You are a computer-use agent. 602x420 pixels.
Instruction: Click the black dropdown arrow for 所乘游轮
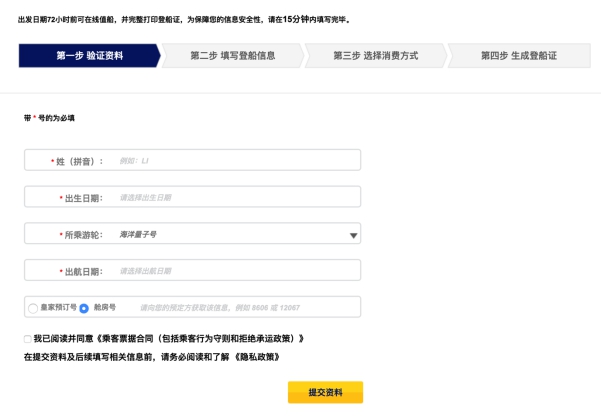[x=353, y=236]
